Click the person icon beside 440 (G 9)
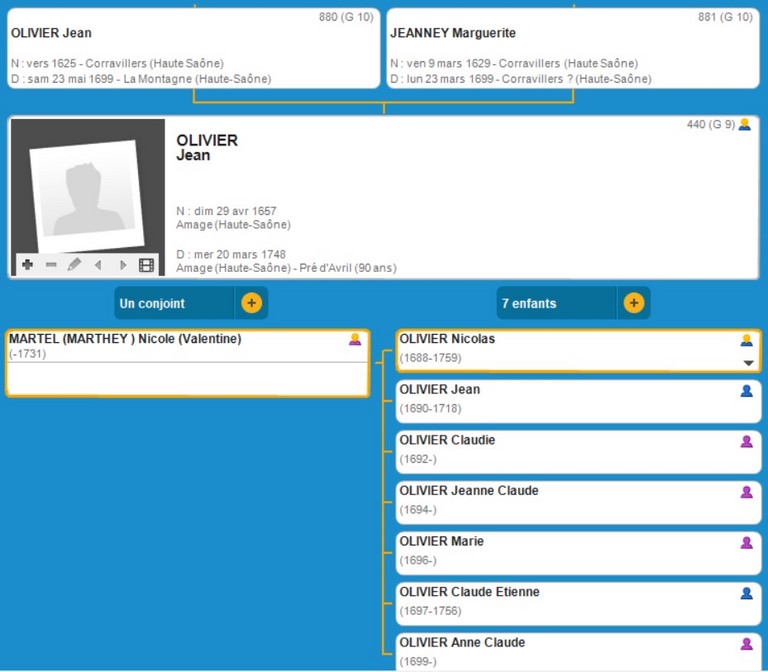This screenshot has width=768, height=672. coord(744,125)
